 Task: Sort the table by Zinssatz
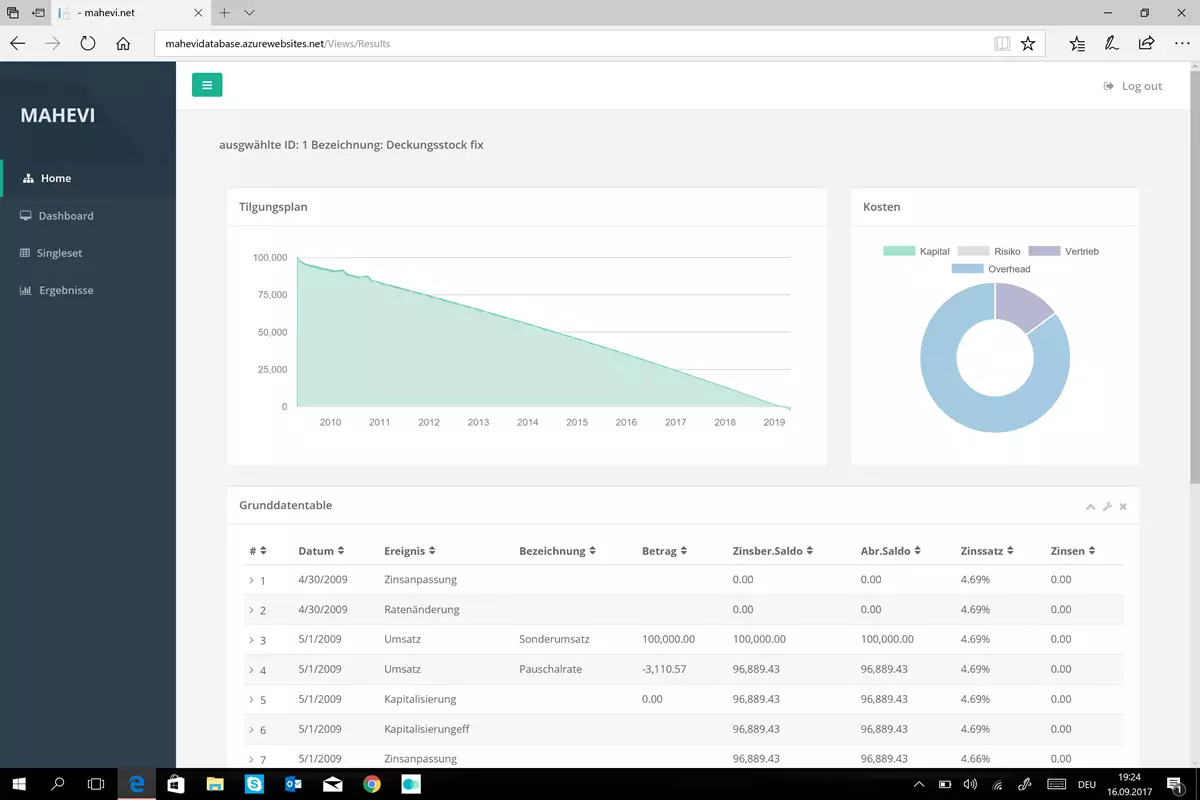988,550
